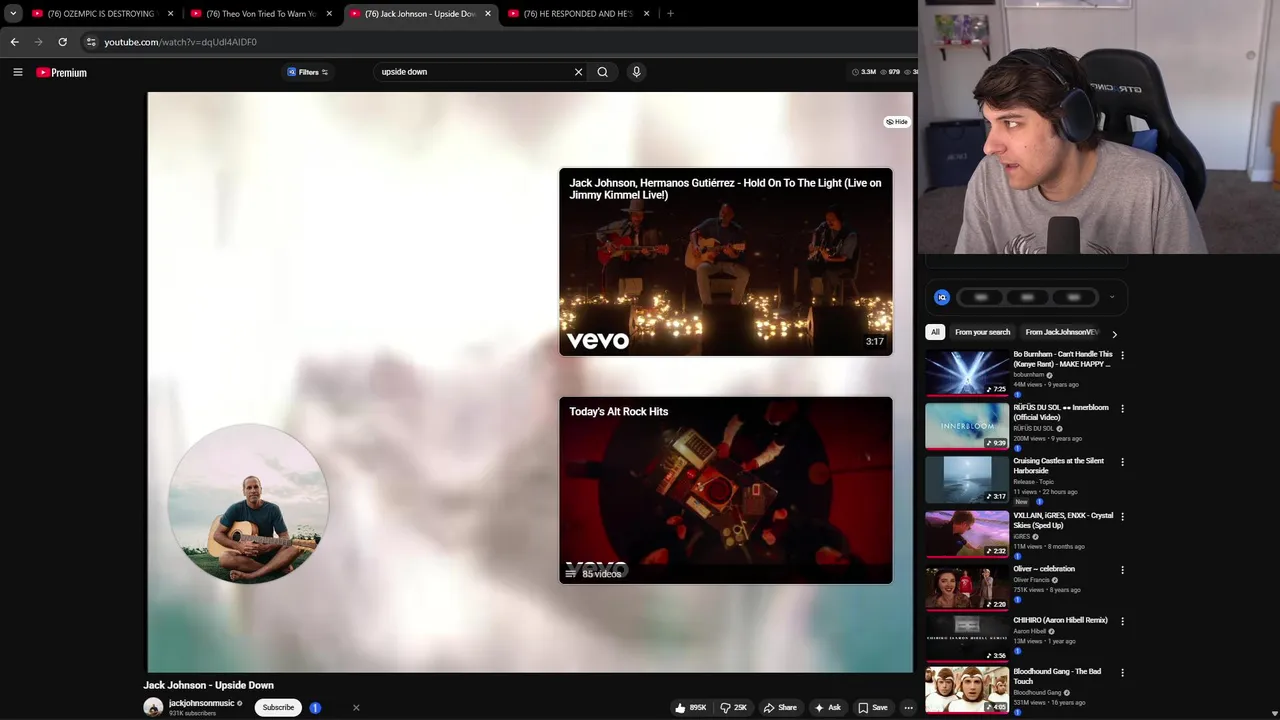Play the Innerbloom thumbnail video

click(x=967, y=426)
